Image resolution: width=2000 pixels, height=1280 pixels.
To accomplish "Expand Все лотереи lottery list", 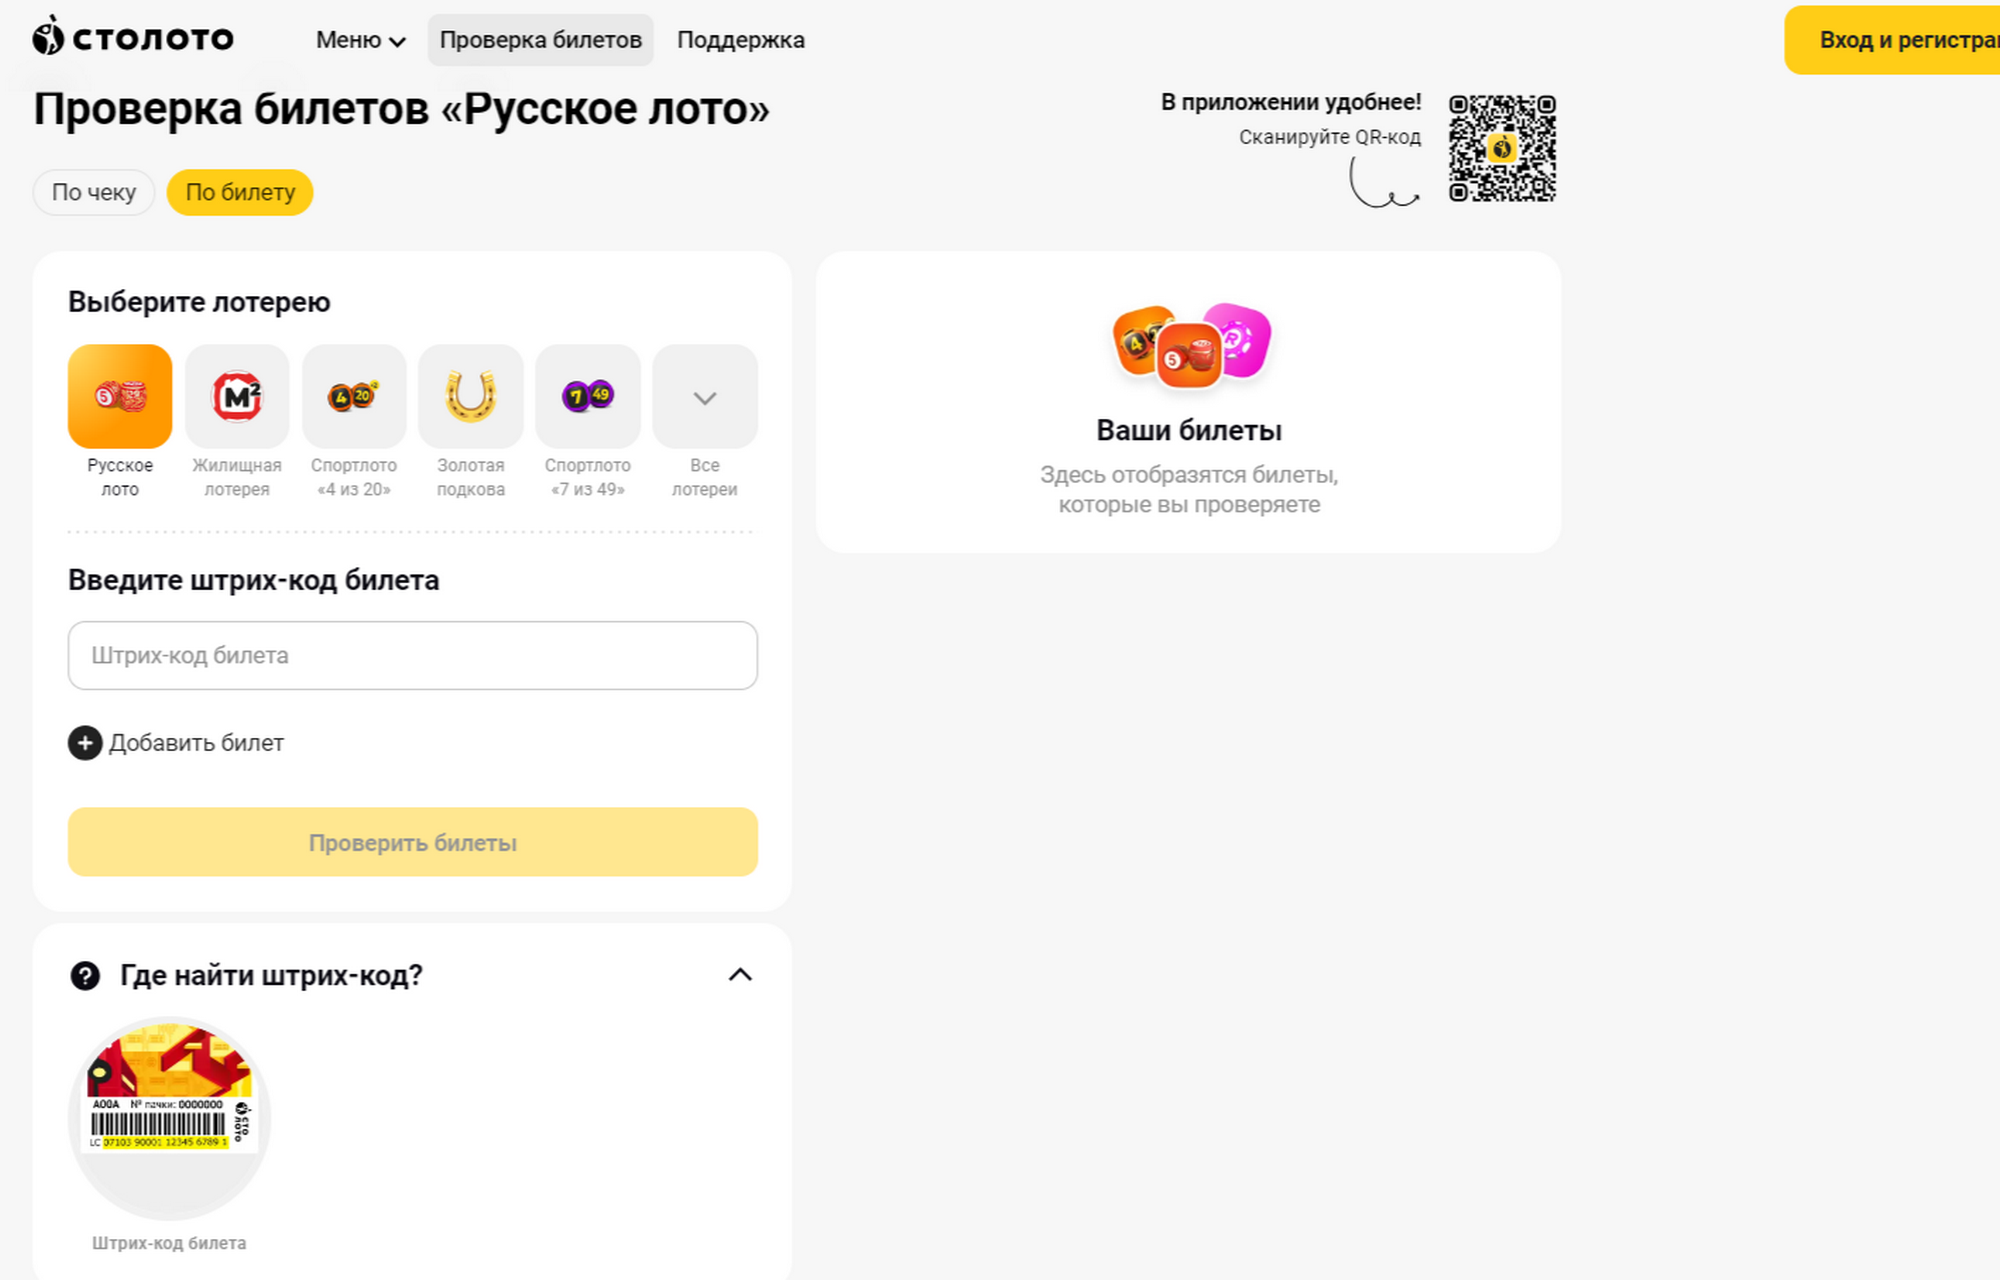I will pos(705,396).
